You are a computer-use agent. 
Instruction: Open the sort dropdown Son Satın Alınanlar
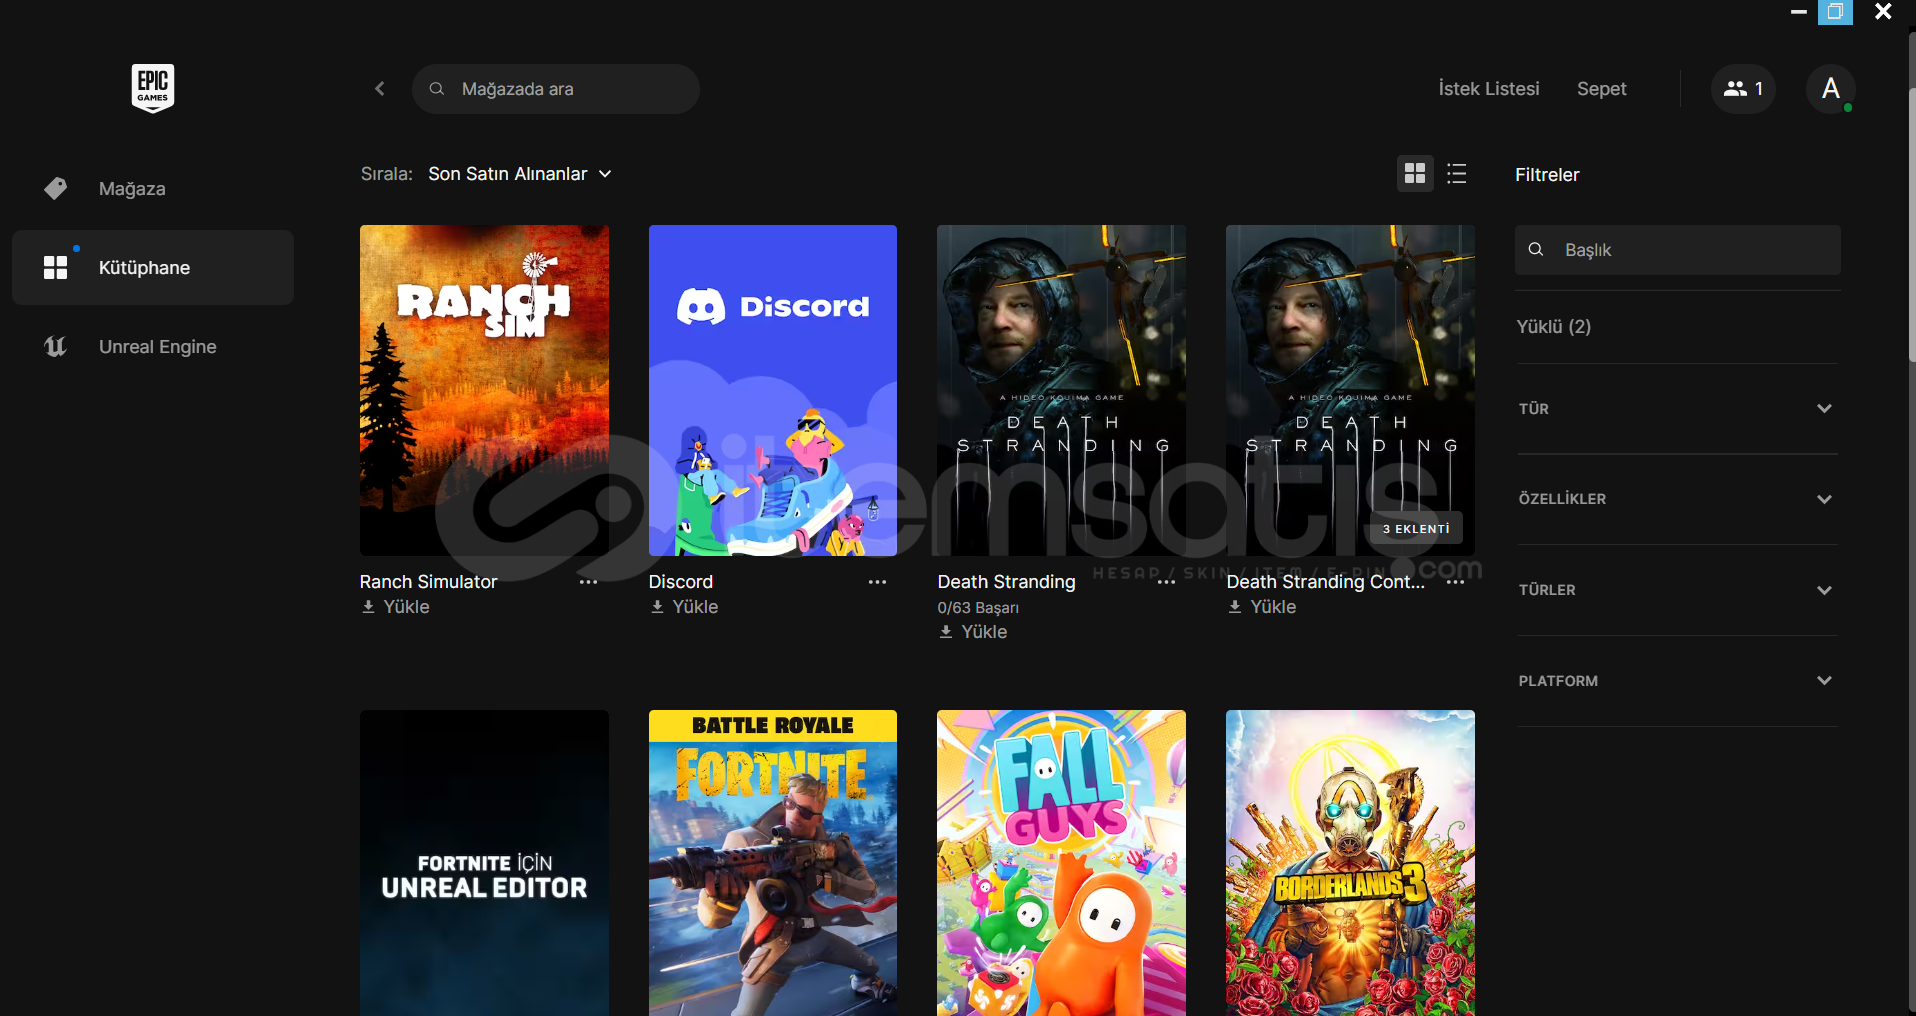tap(520, 174)
